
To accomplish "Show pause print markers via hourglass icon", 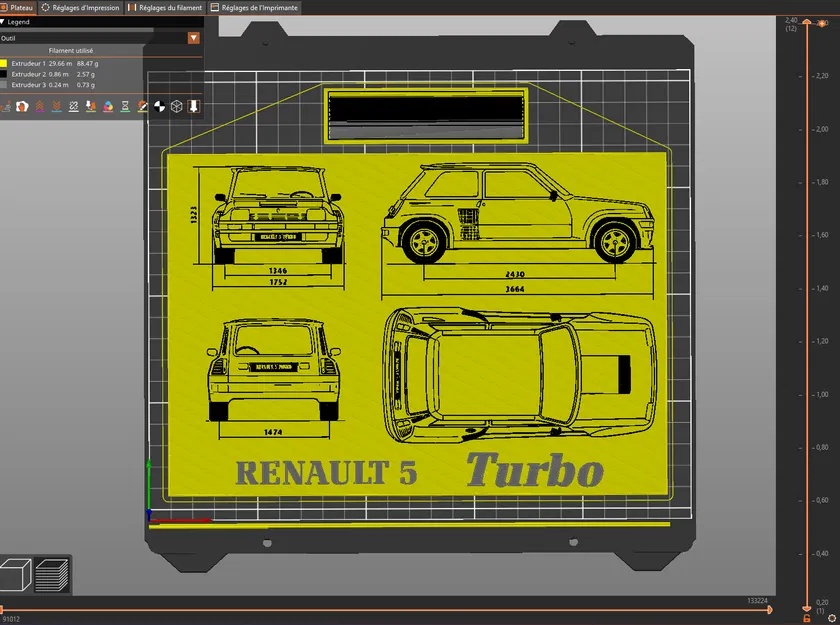I will pos(124,106).
